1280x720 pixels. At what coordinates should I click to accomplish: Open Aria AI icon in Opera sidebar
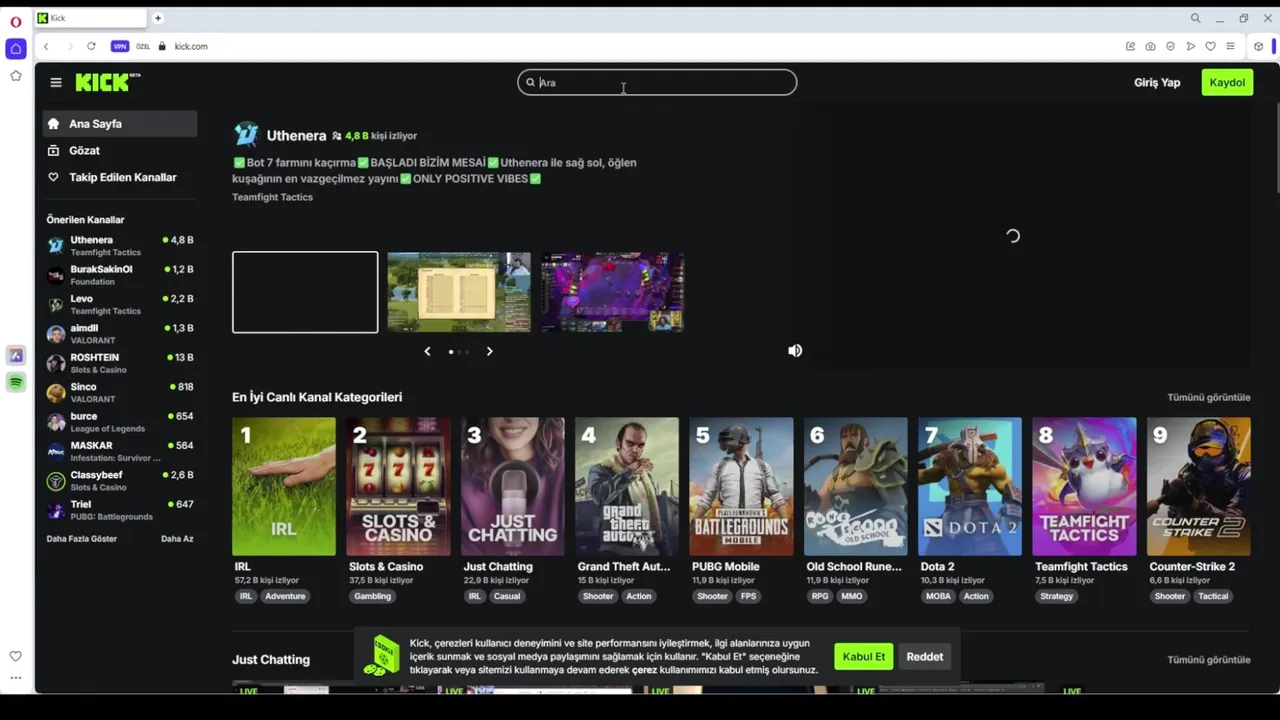(15, 355)
